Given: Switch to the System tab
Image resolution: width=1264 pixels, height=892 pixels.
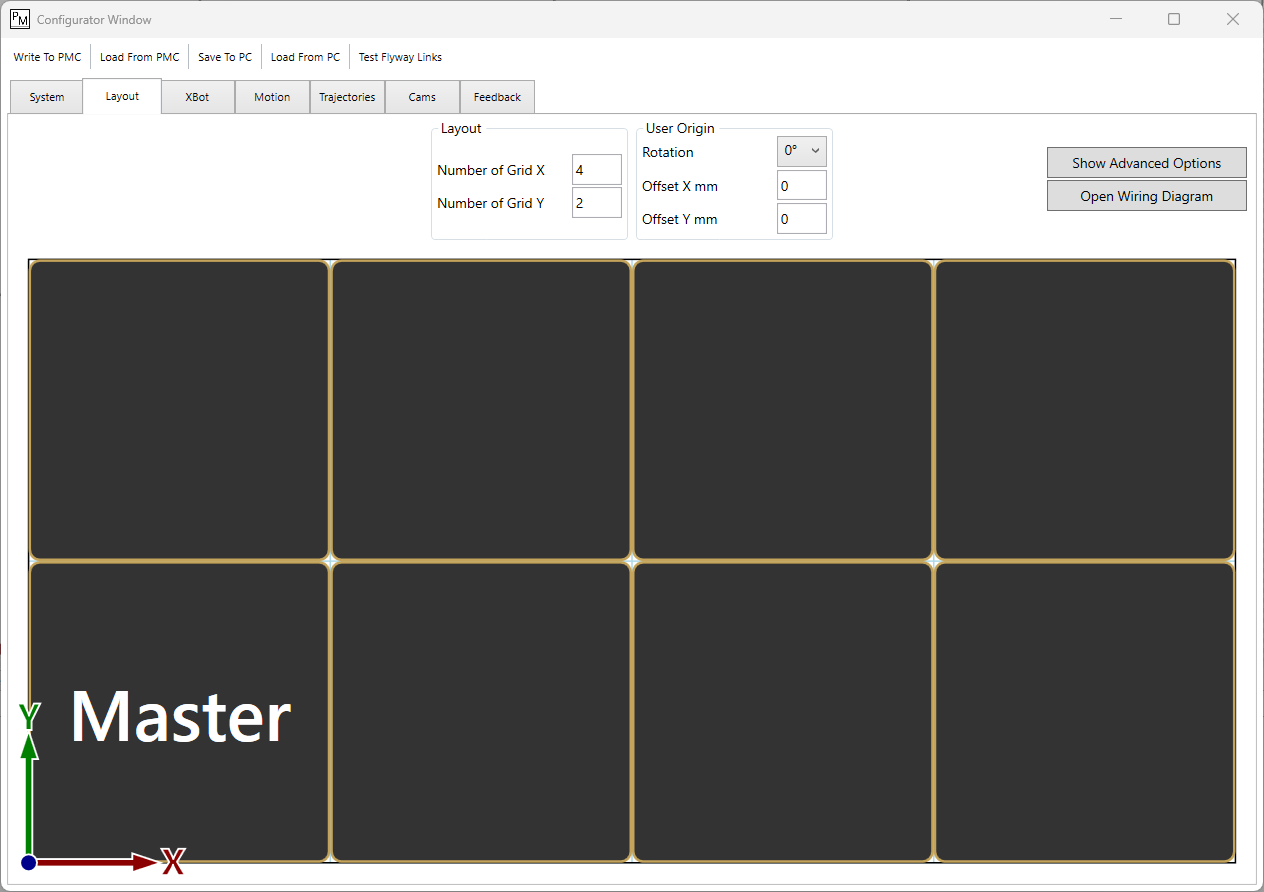Looking at the screenshot, I should click(47, 97).
